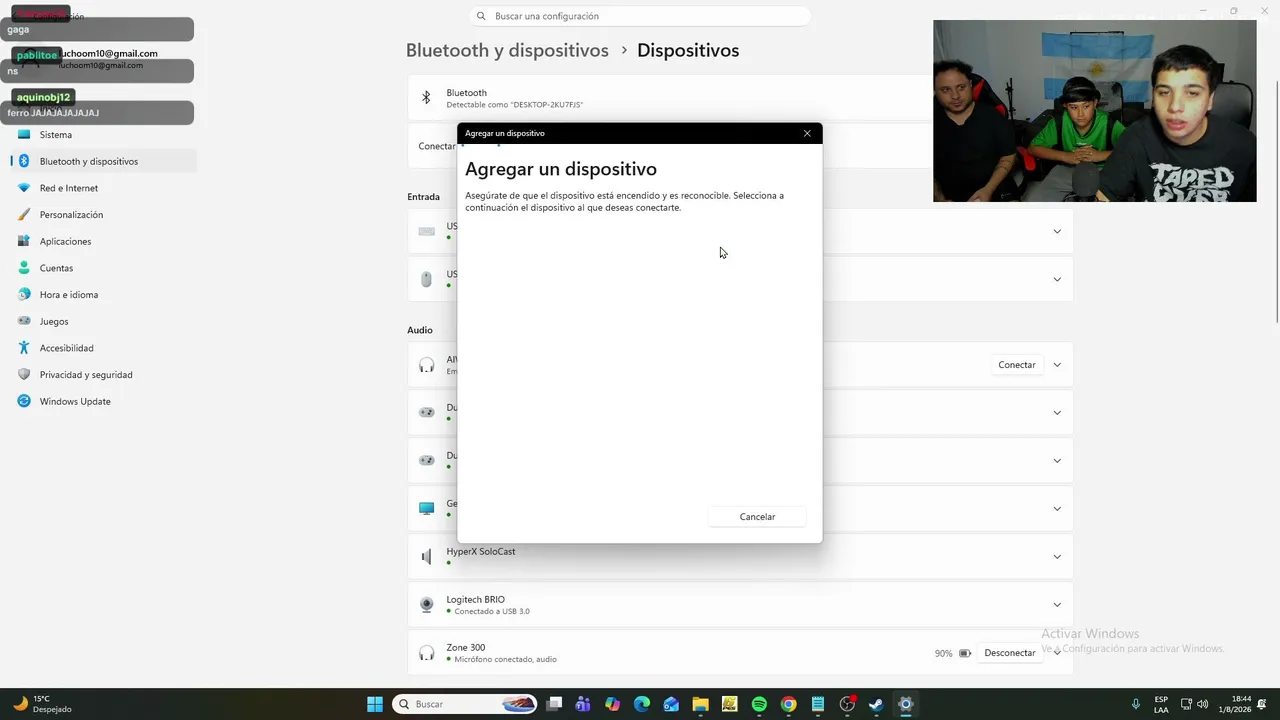The image size is (1280, 720).
Task: Select the Red e Internet wifi icon
Action: (24, 188)
